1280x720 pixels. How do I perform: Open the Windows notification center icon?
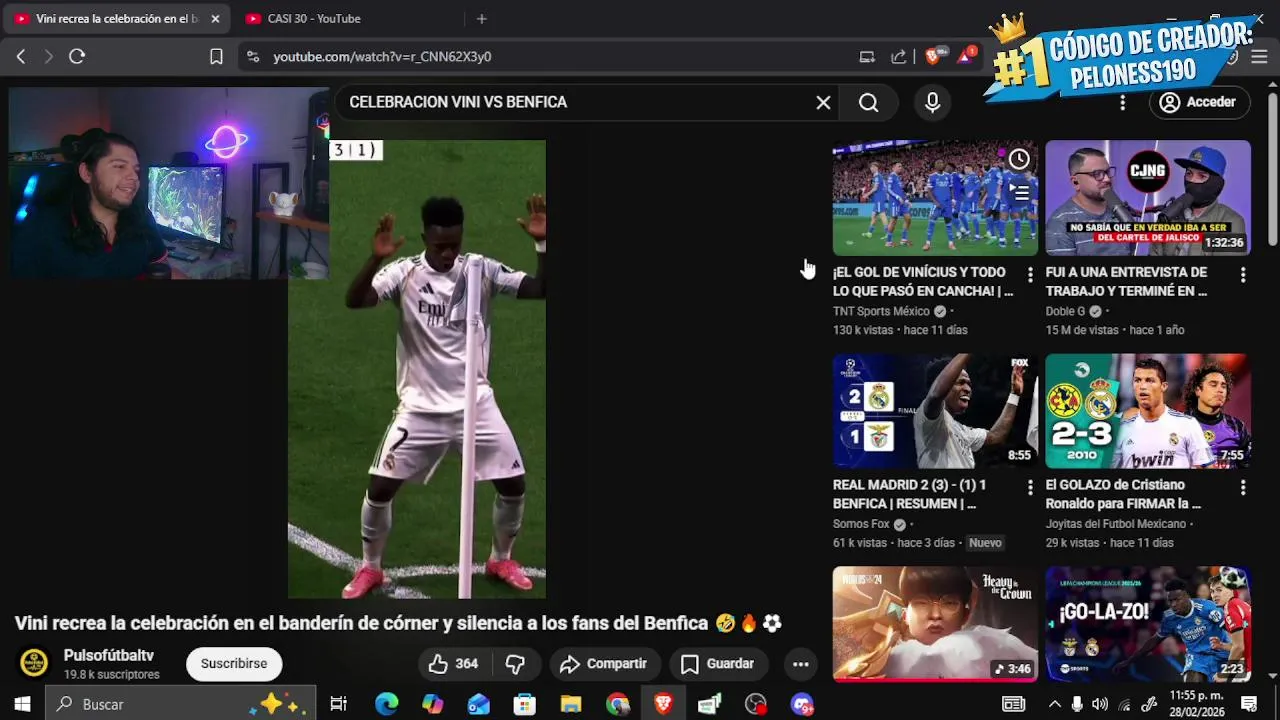pos(1249,704)
